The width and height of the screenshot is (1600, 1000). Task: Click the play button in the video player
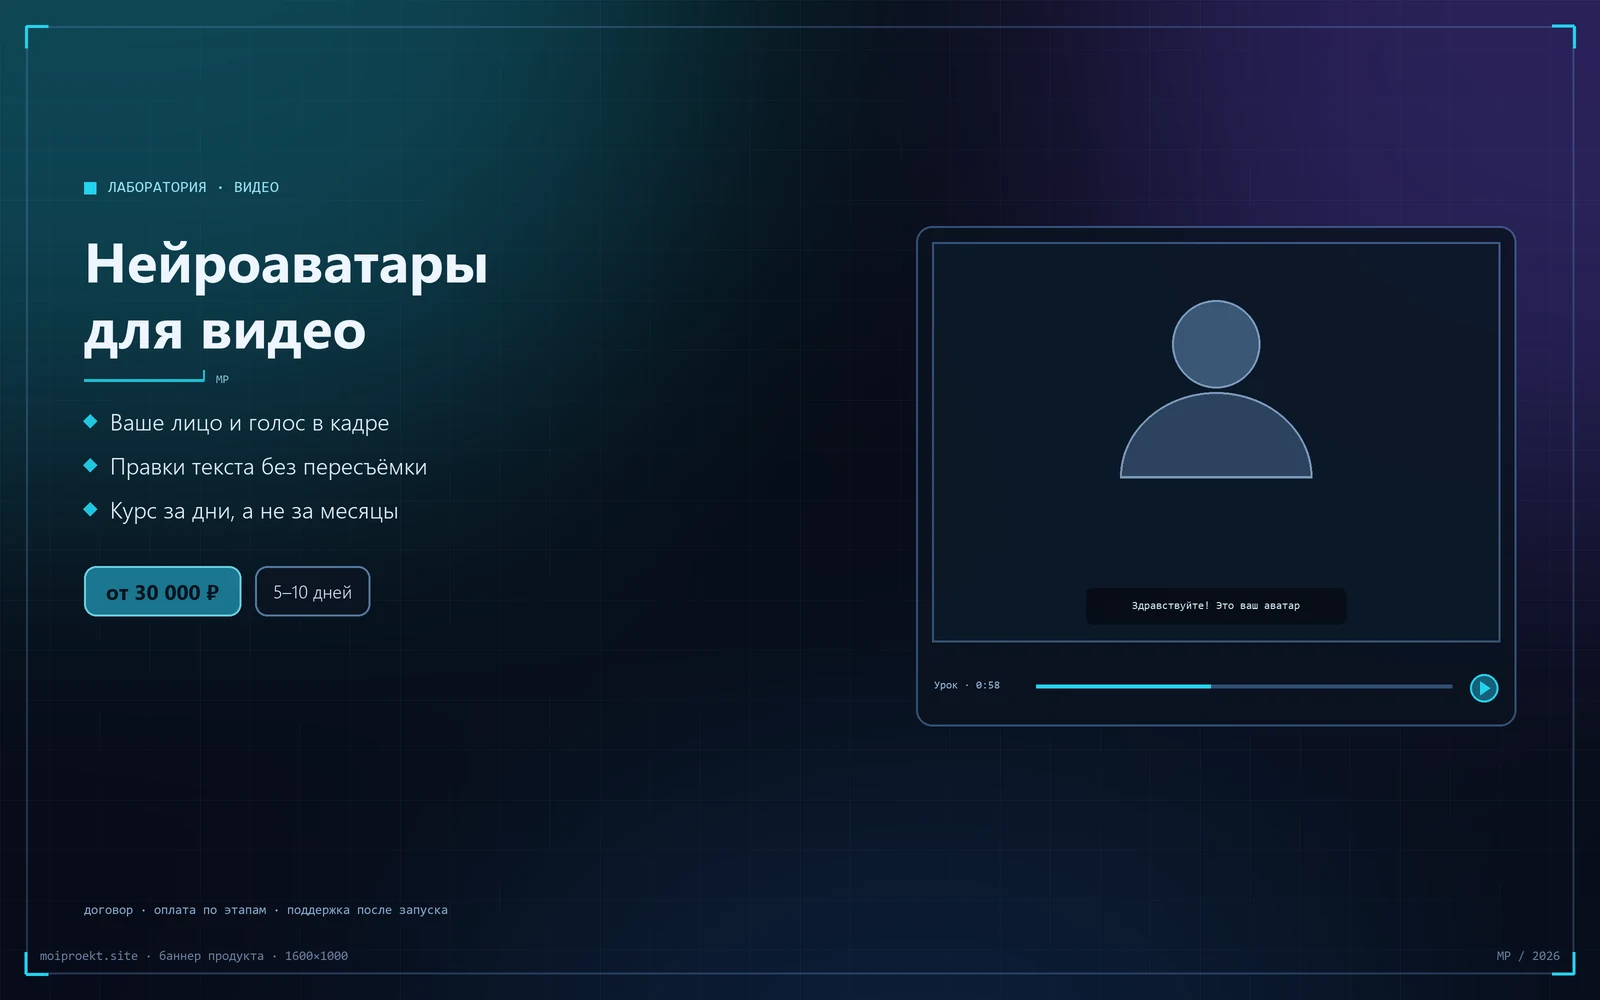point(1484,688)
